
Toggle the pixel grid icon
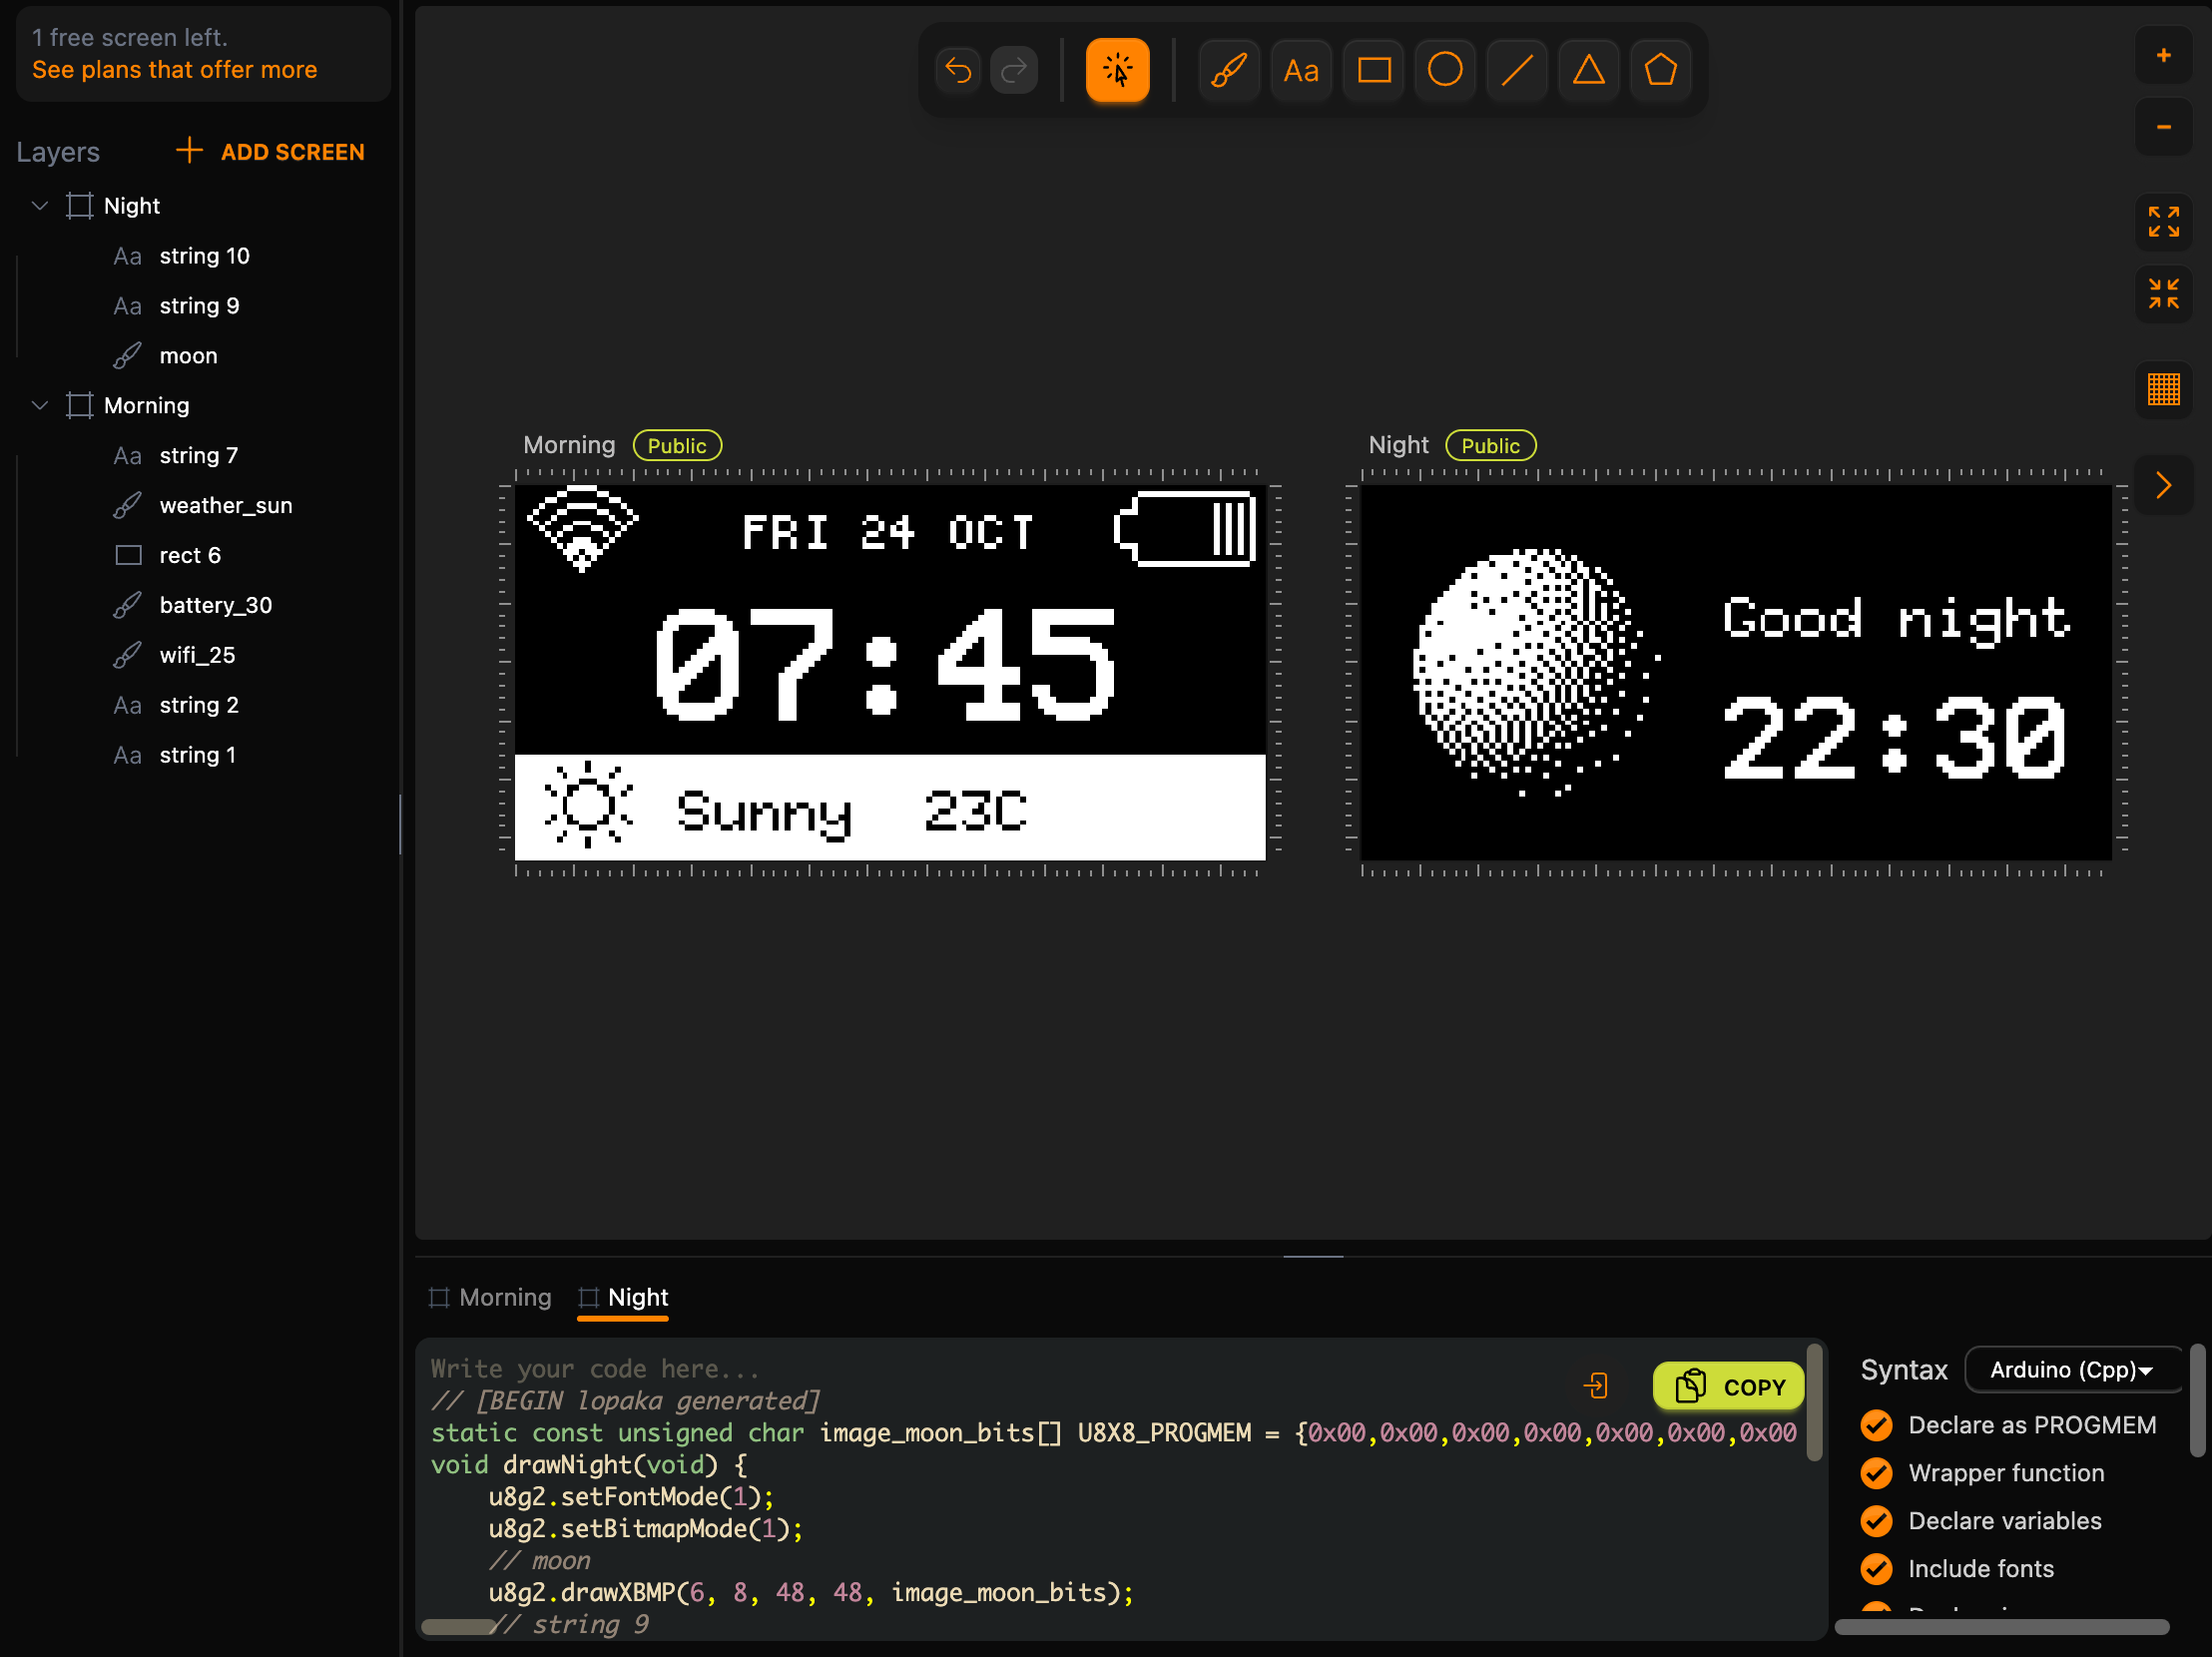(x=2163, y=389)
